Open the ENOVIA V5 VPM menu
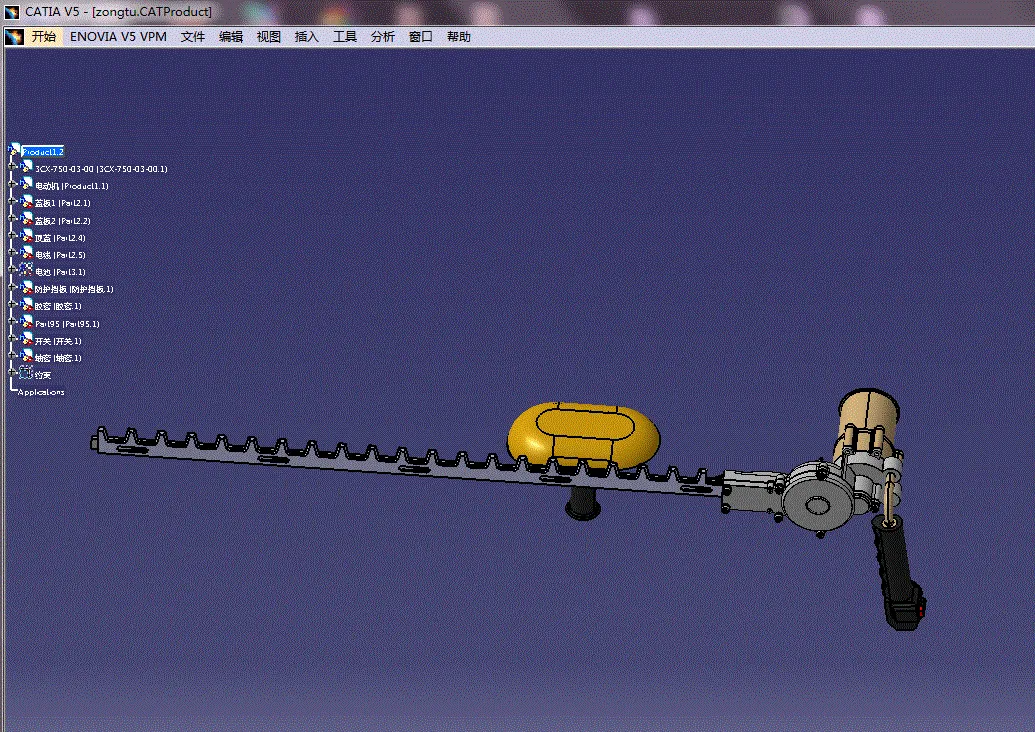Image resolution: width=1035 pixels, height=732 pixels. click(118, 37)
